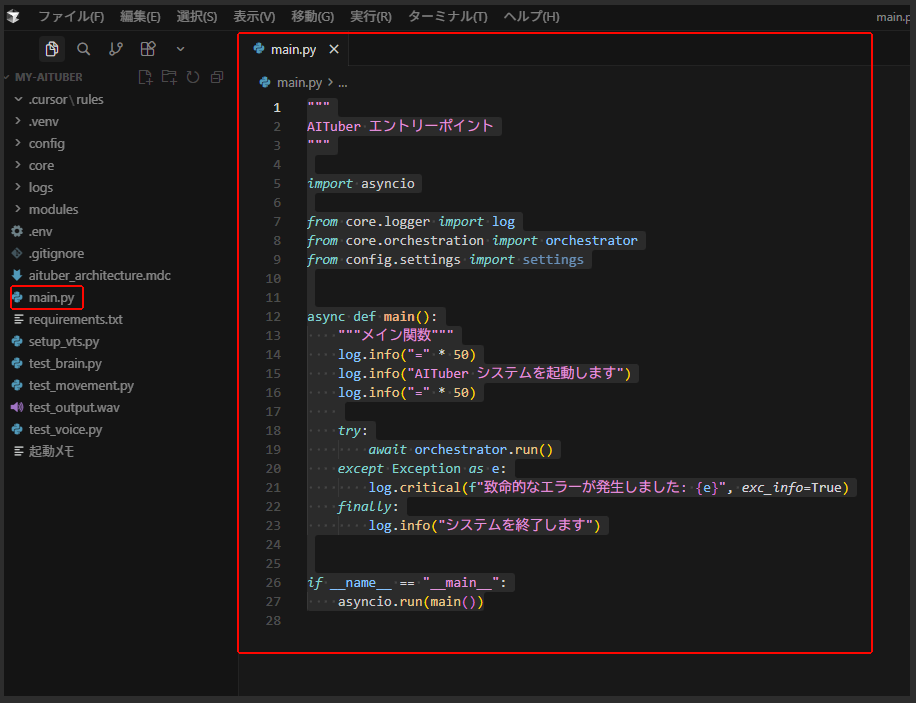916x703 pixels.
Task: Show additional views chevron dropdown
Action: point(180,48)
